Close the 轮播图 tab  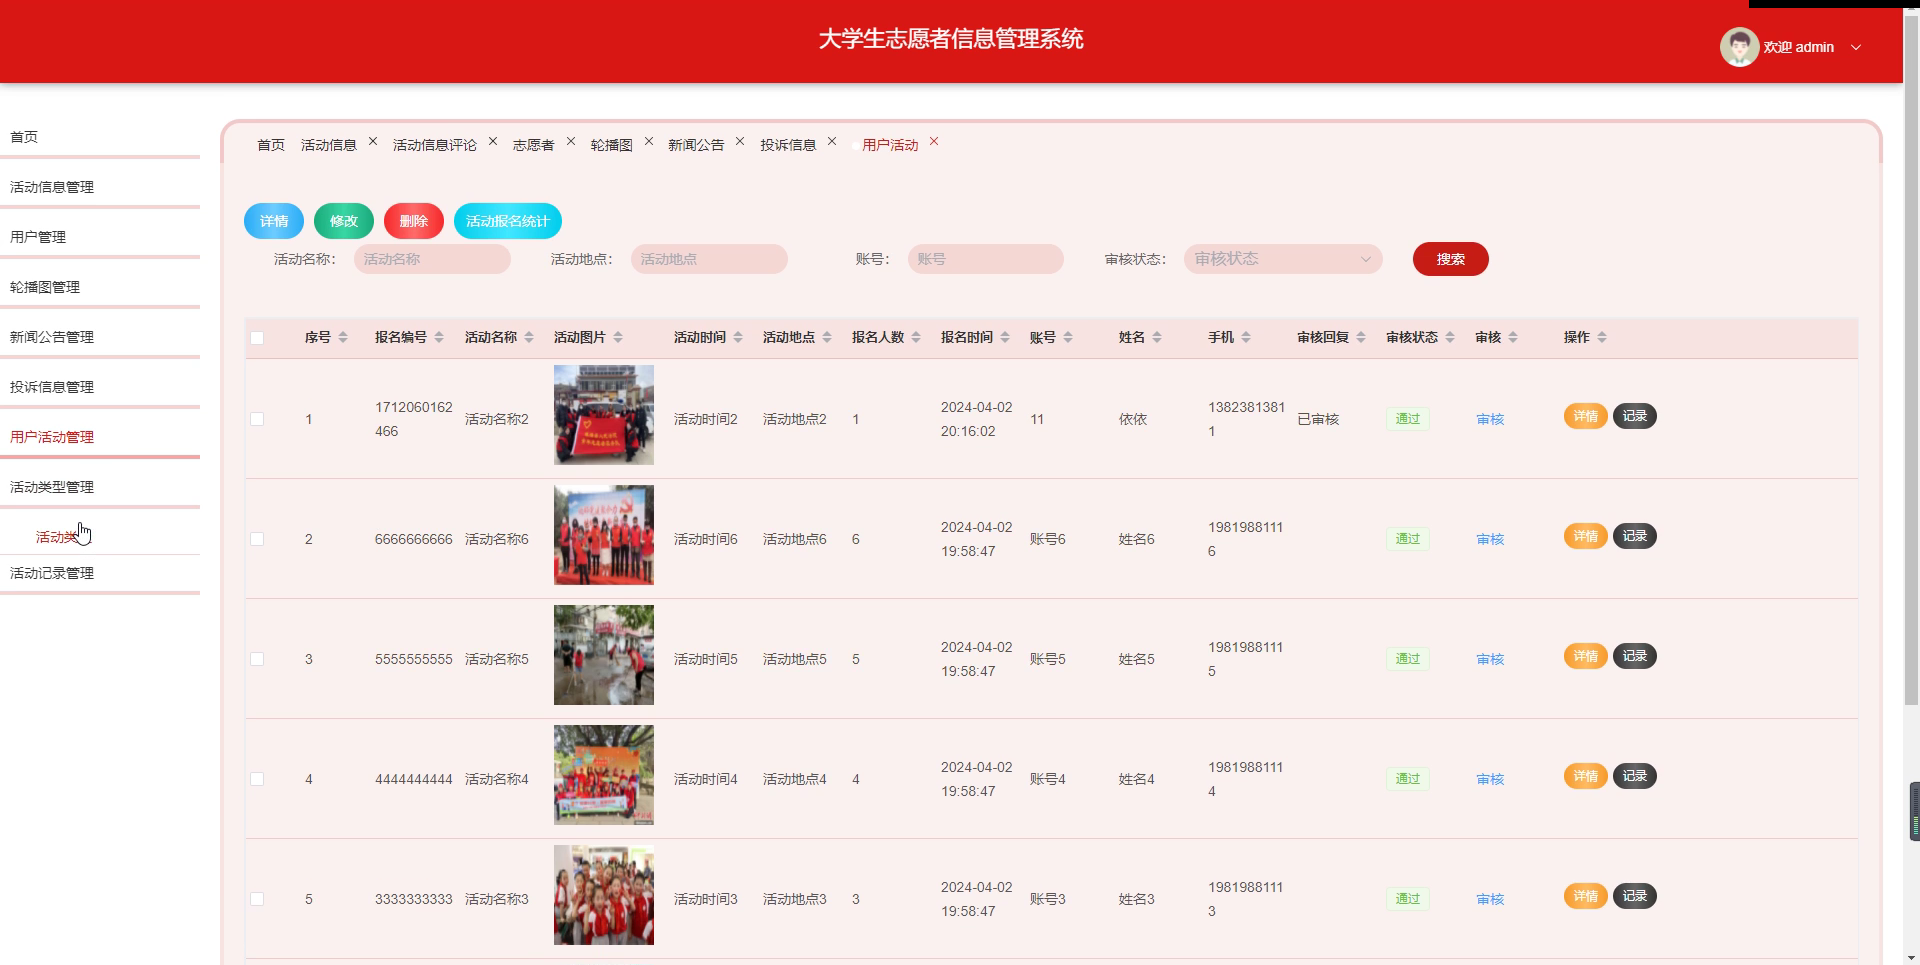point(648,141)
